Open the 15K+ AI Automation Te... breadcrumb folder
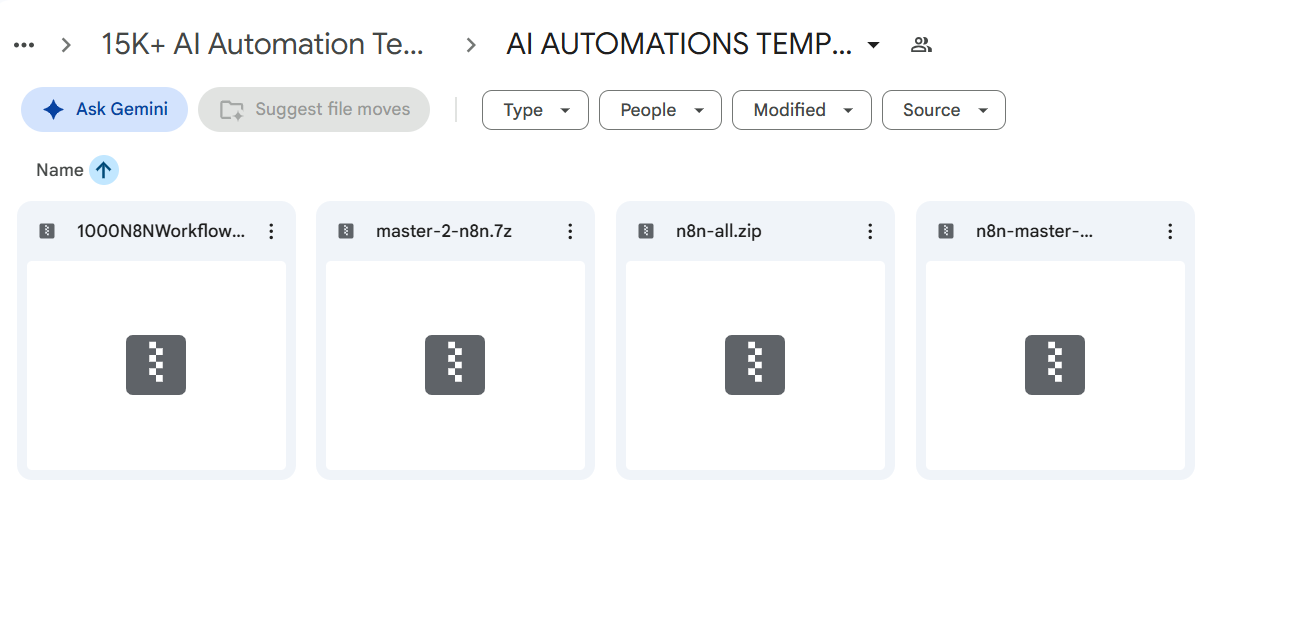 point(263,44)
